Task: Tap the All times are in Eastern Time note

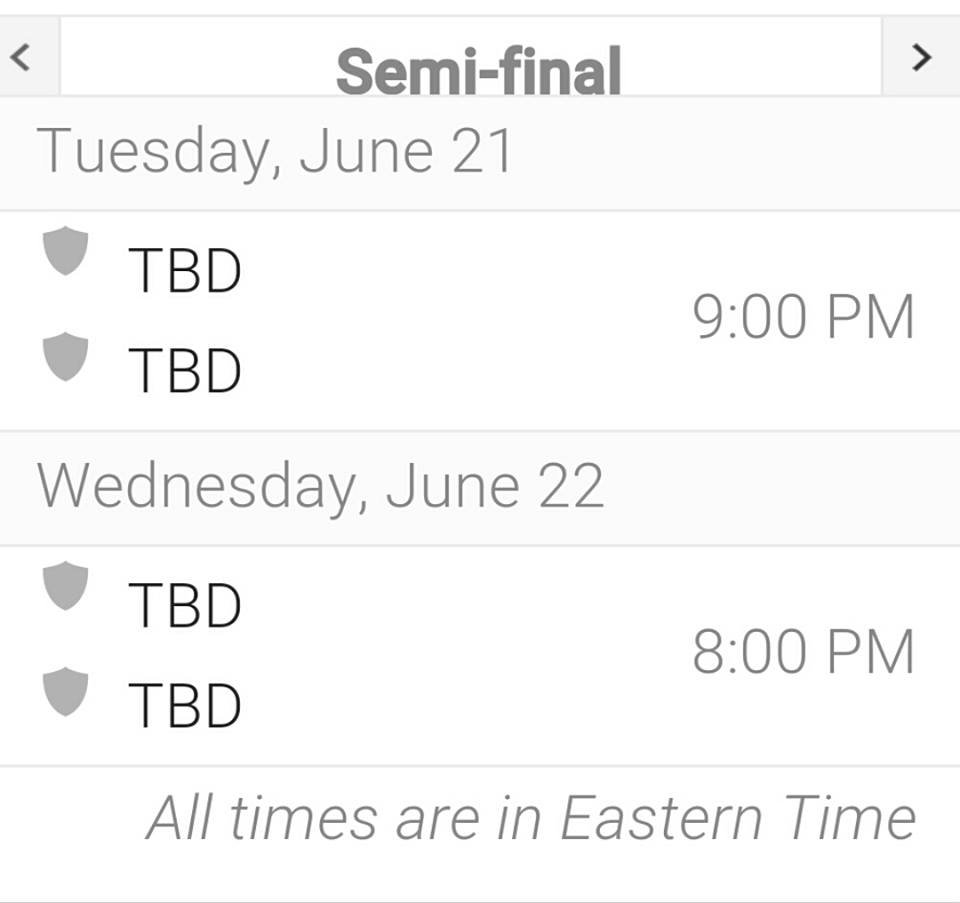Action: point(531,818)
